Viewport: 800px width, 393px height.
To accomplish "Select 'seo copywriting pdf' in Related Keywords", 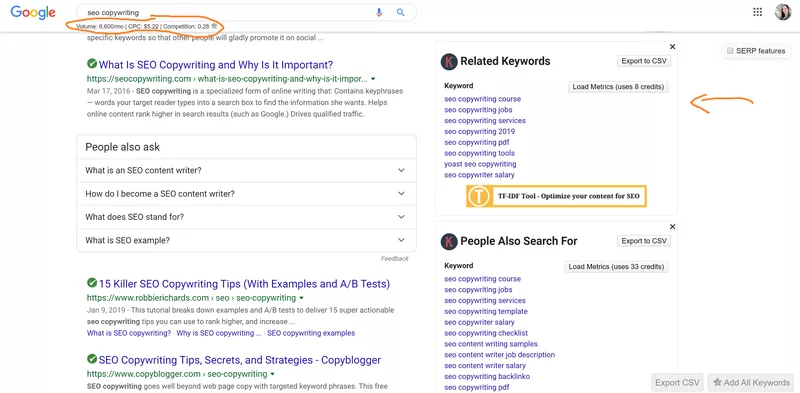I will pos(477,142).
